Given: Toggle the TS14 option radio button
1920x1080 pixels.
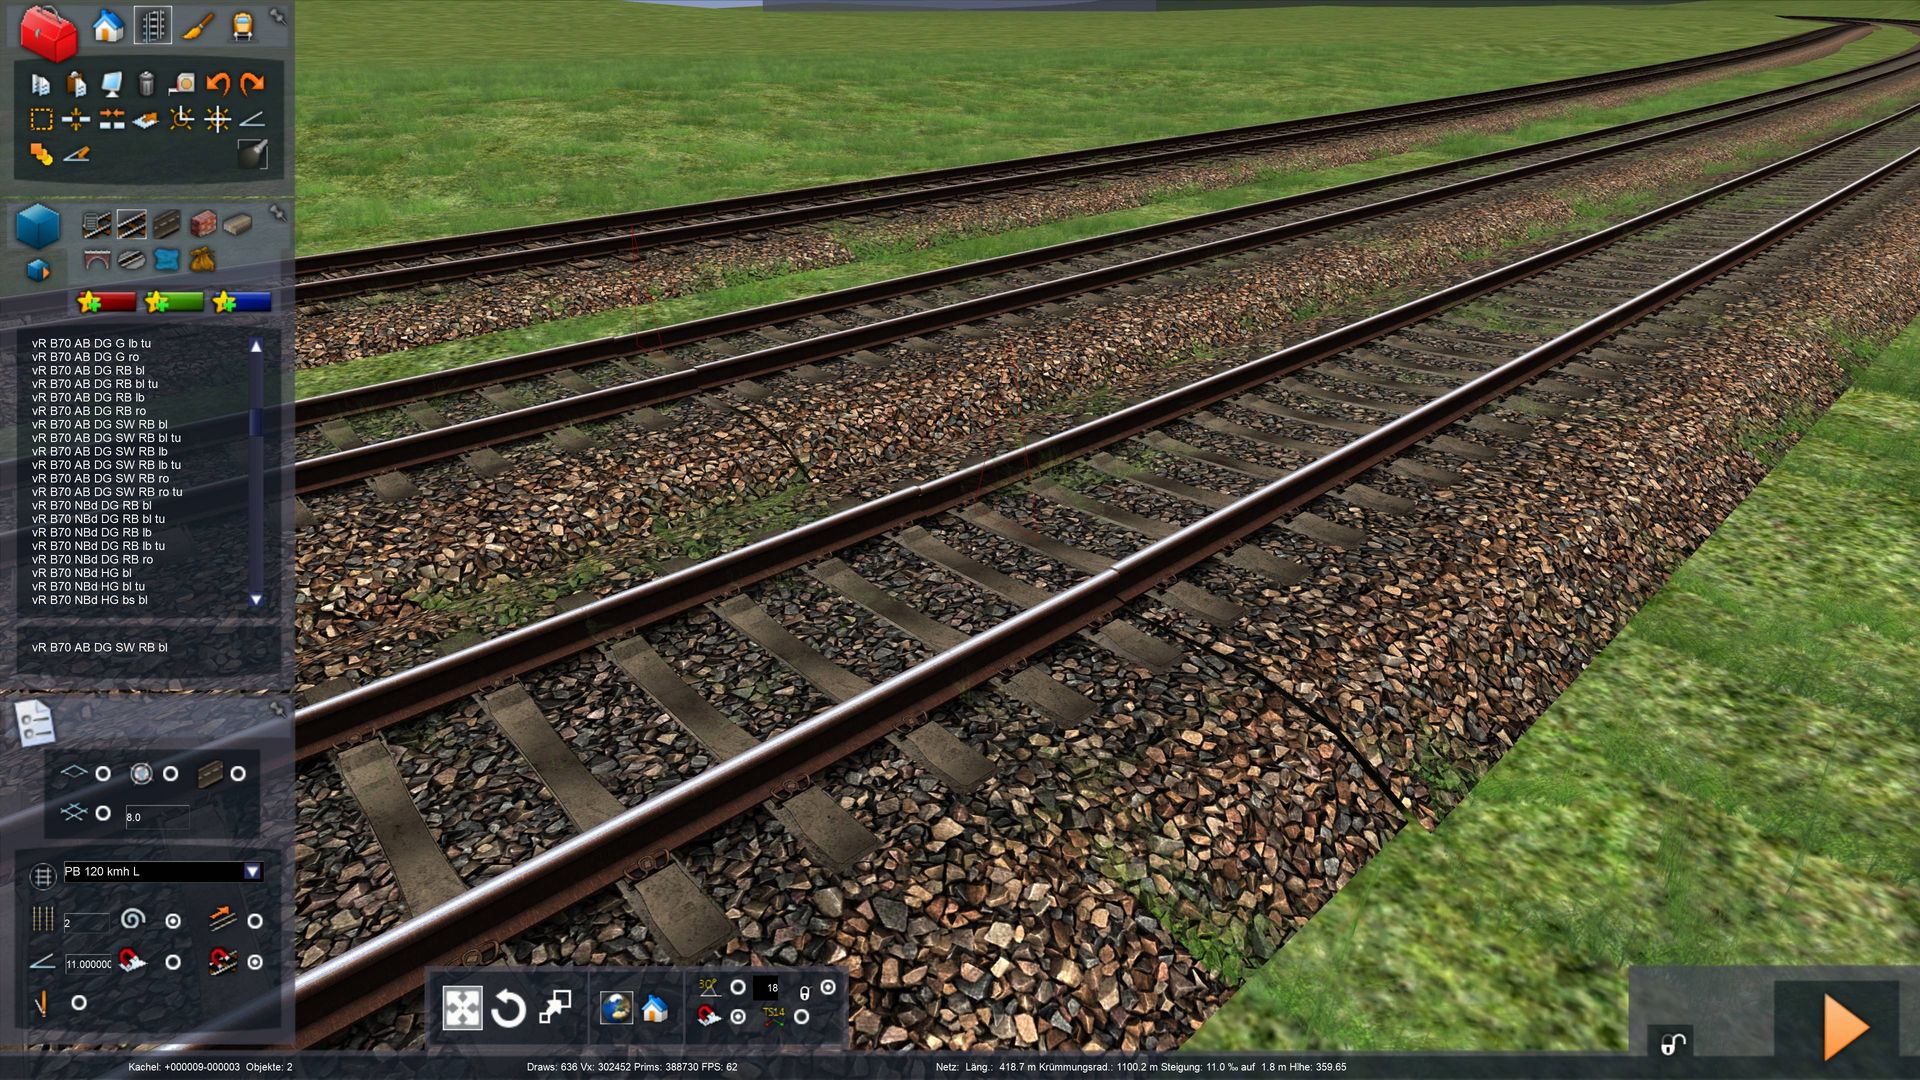Looking at the screenshot, I should pyautogui.click(x=801, y=1017).
